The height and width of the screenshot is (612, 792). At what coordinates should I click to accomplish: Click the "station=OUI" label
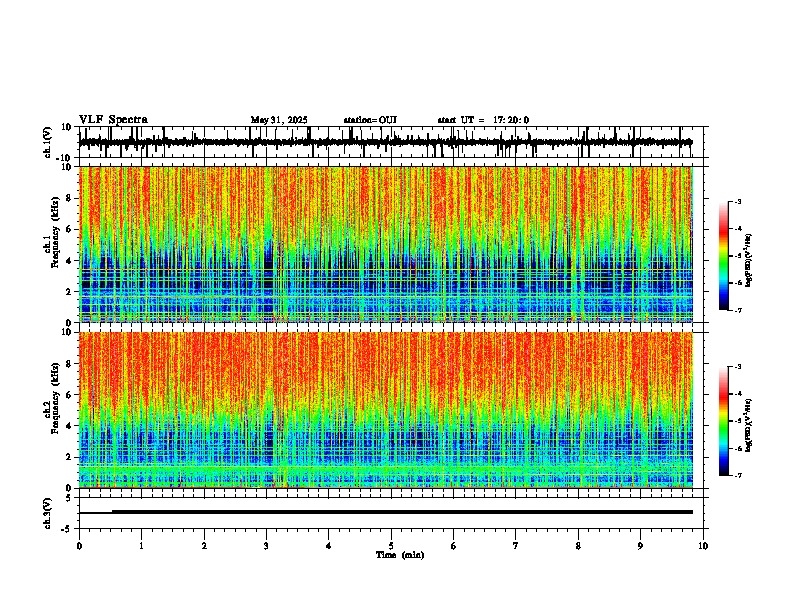coord(370,120)
